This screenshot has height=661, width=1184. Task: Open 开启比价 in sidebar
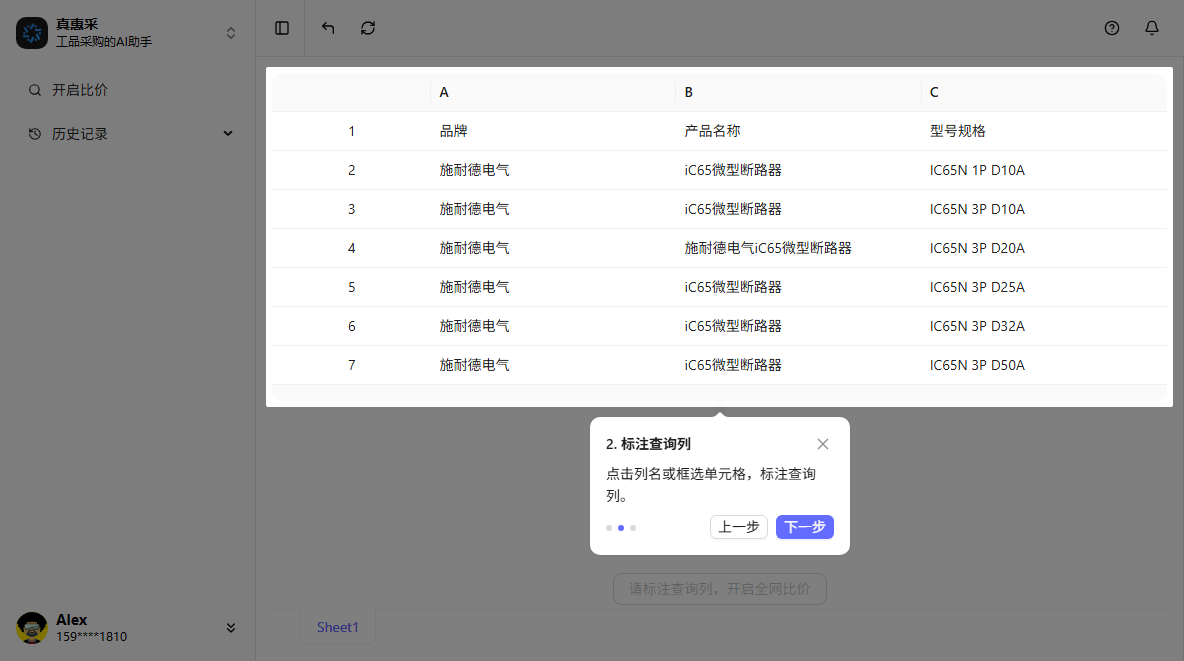coord(80,90)
